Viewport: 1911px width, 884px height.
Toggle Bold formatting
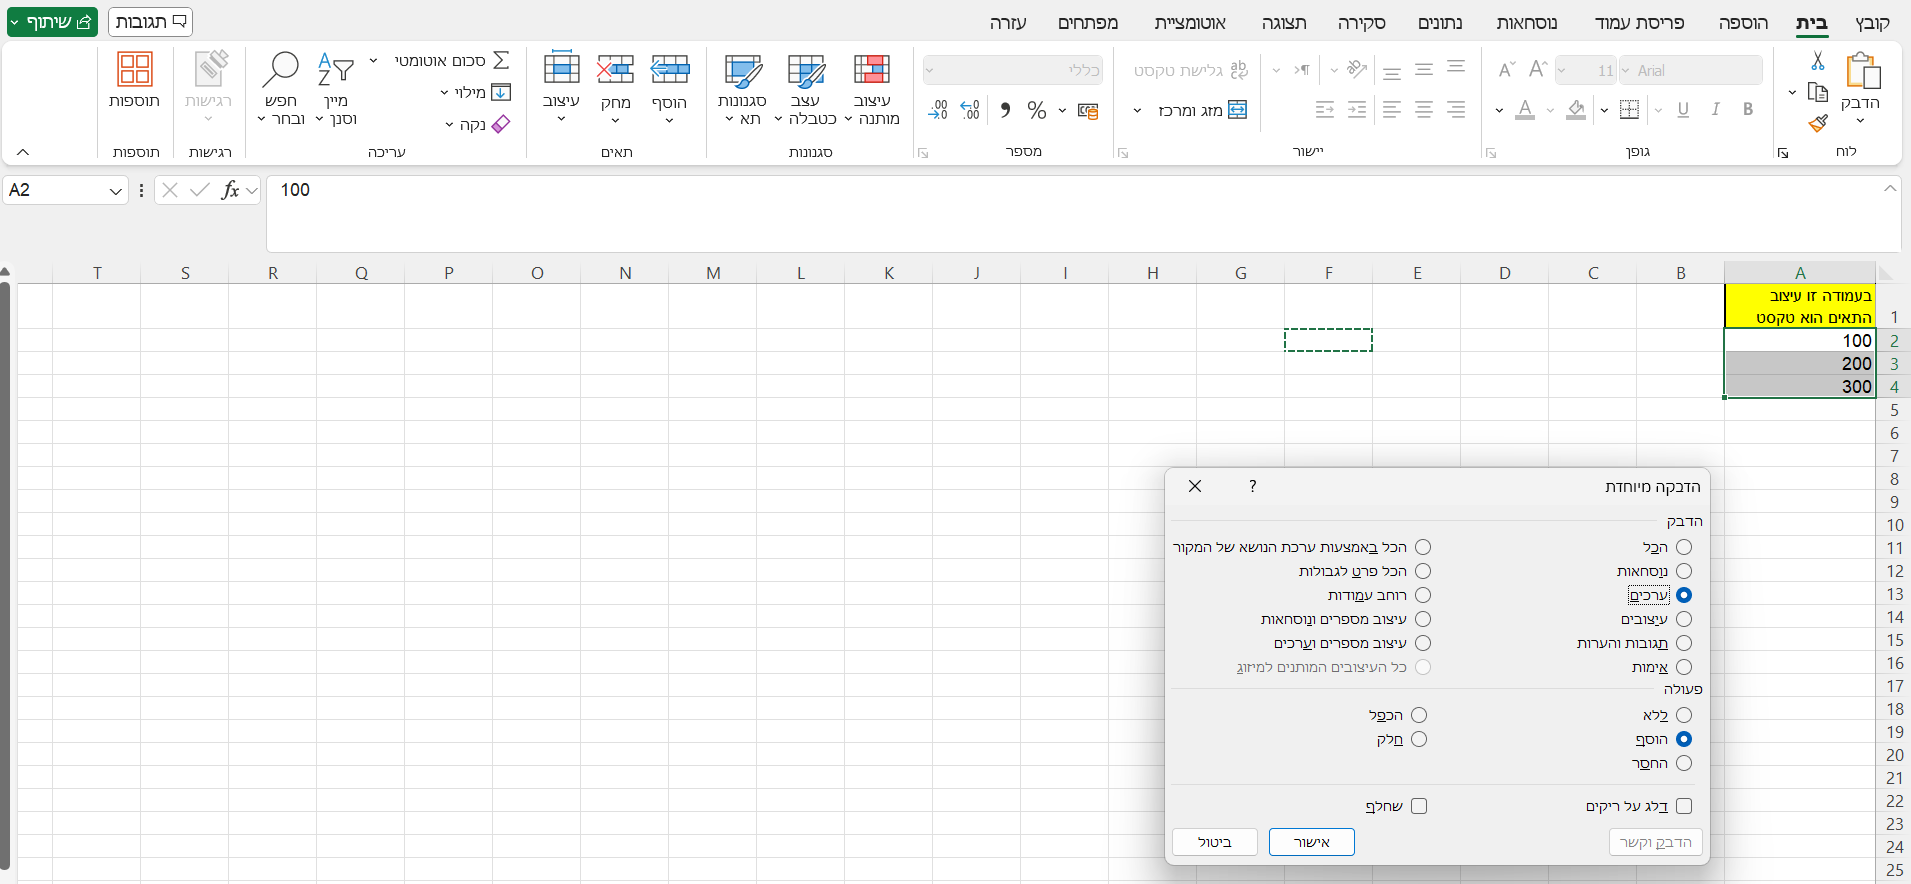[1748, 110]
